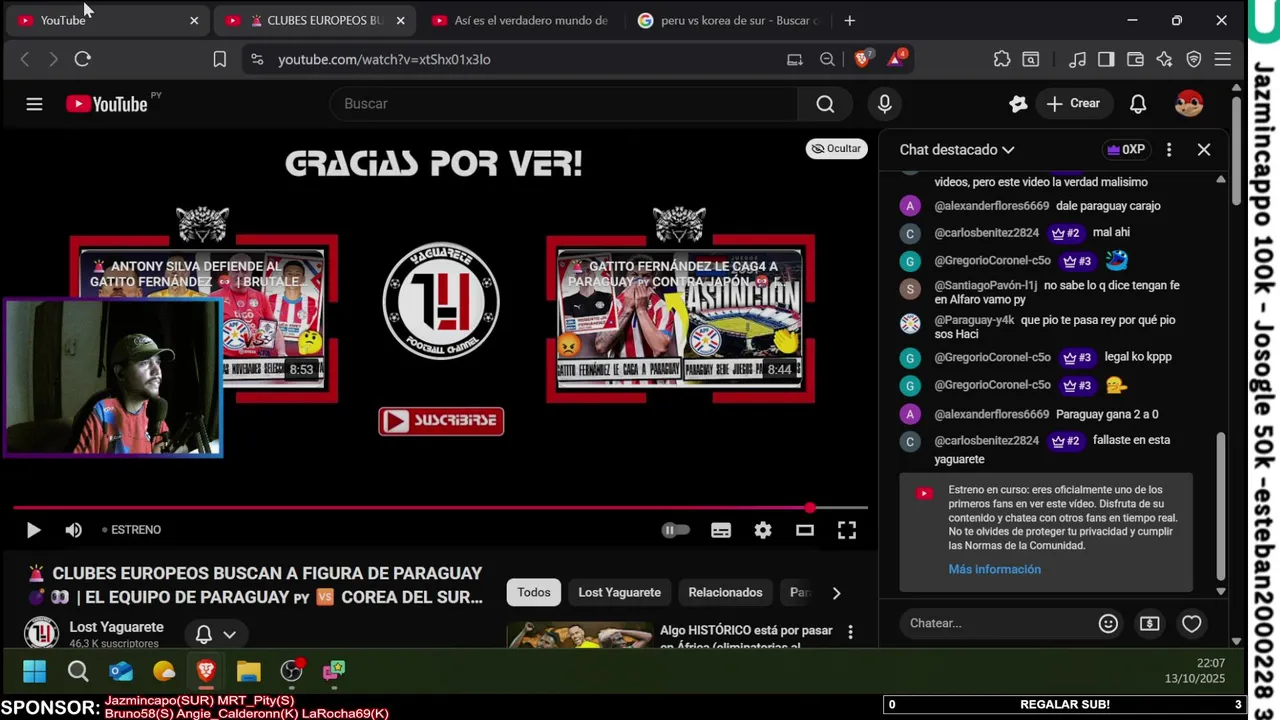
Task: Open the Gatito Fernández contra Japón video
Action: (680, 318)
